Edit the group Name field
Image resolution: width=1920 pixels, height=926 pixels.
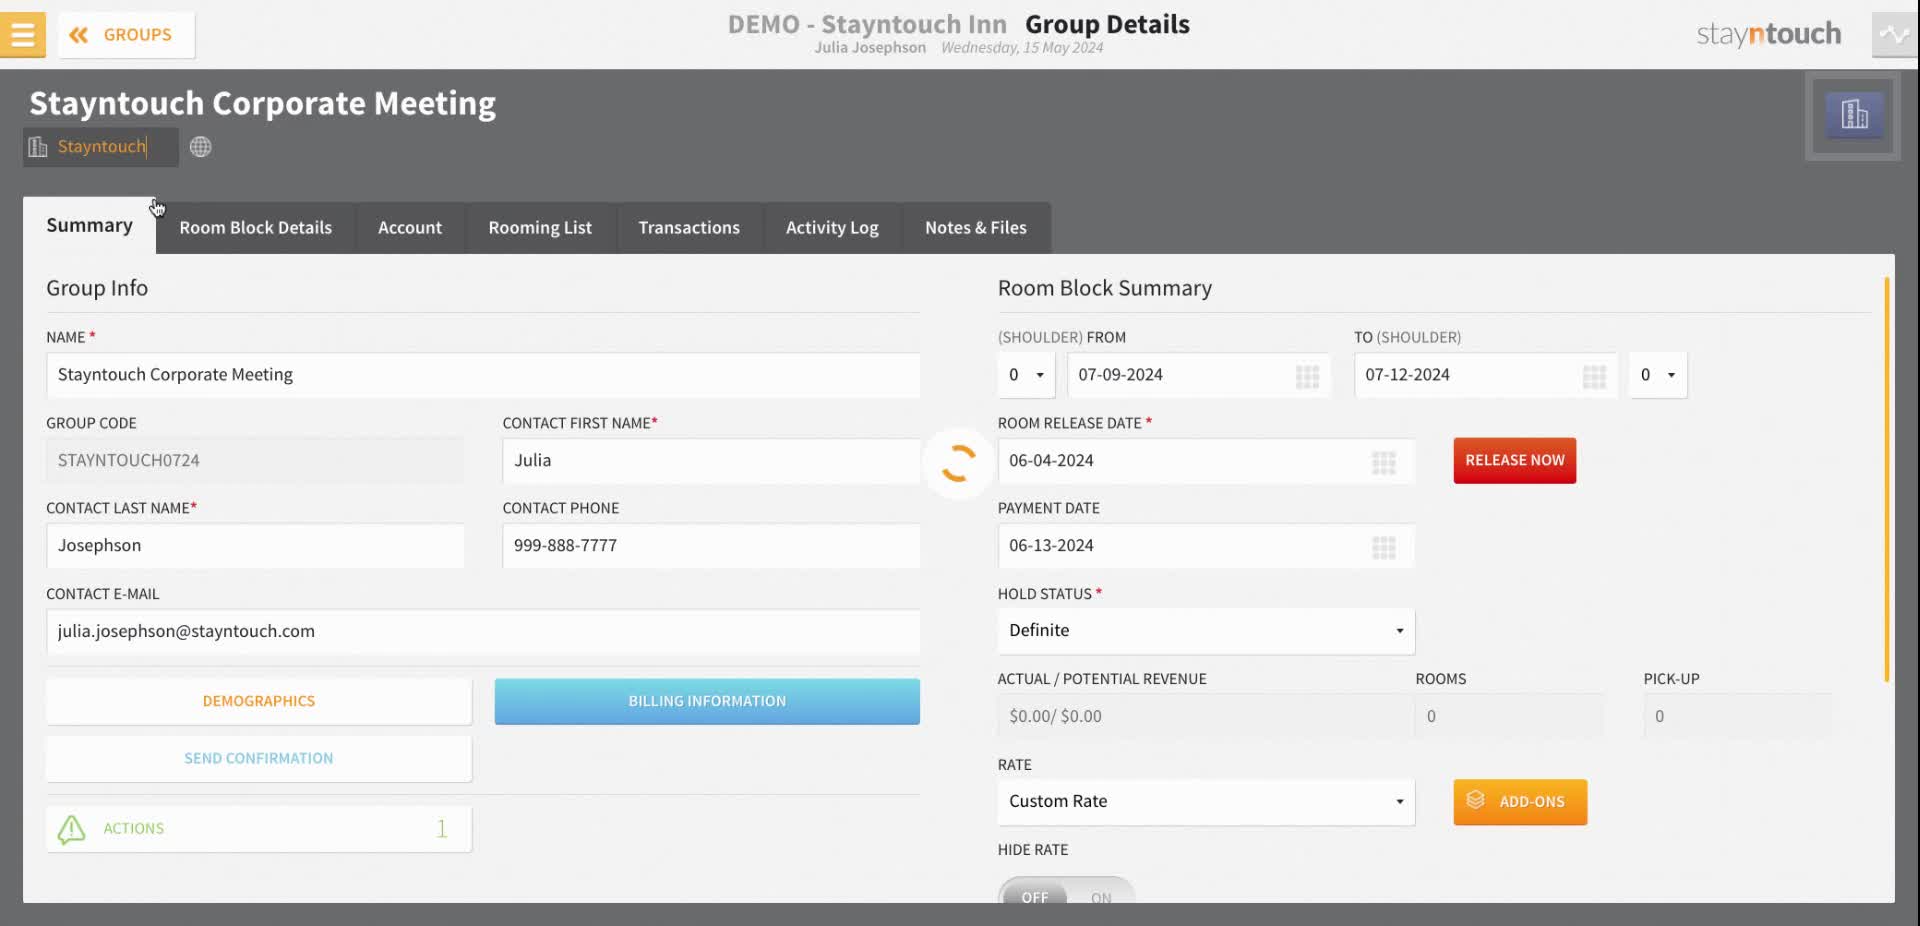(x=483, y=375)
